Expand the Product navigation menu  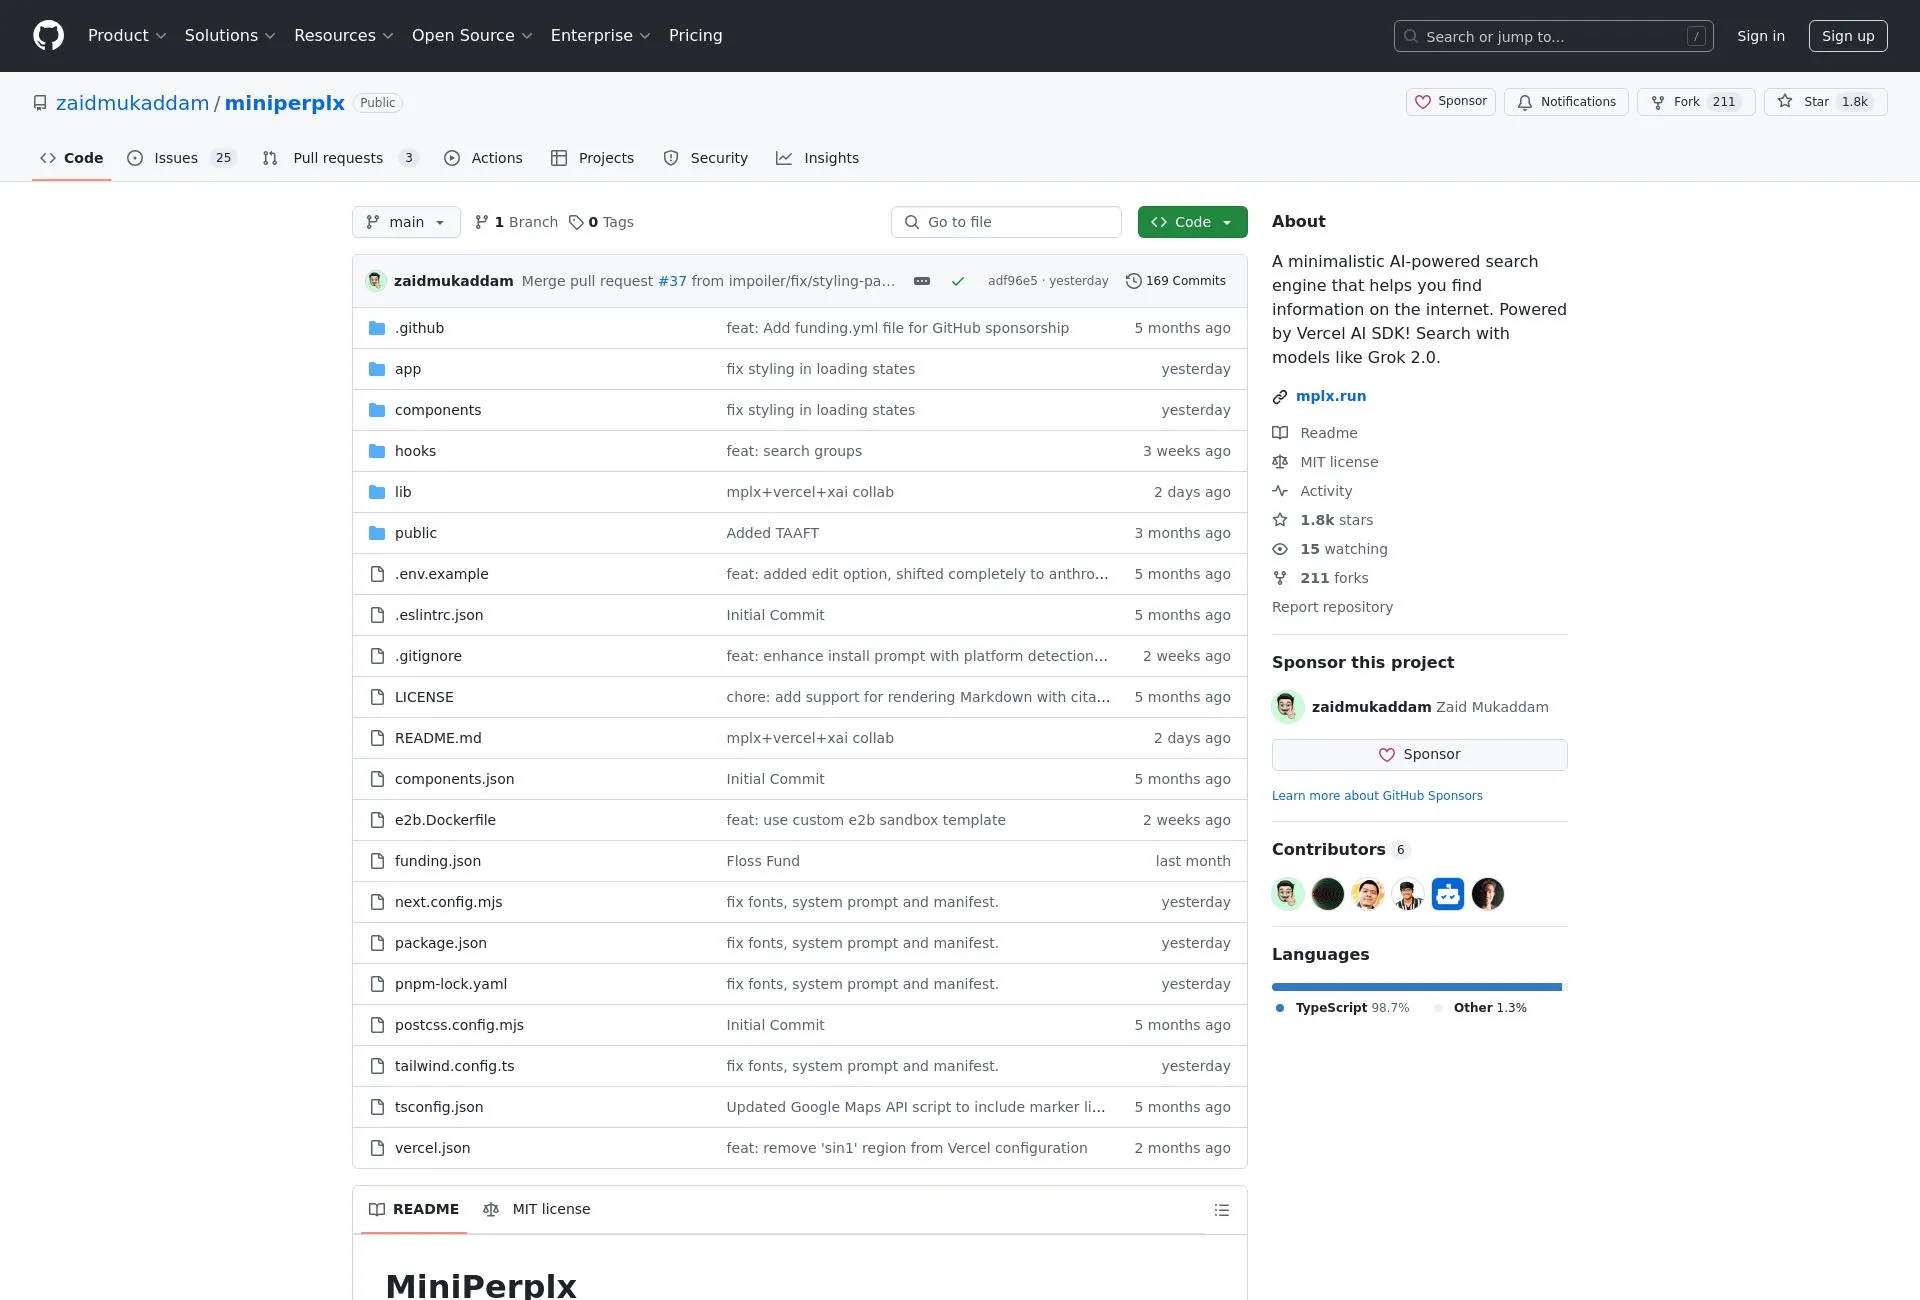(127, 36)
